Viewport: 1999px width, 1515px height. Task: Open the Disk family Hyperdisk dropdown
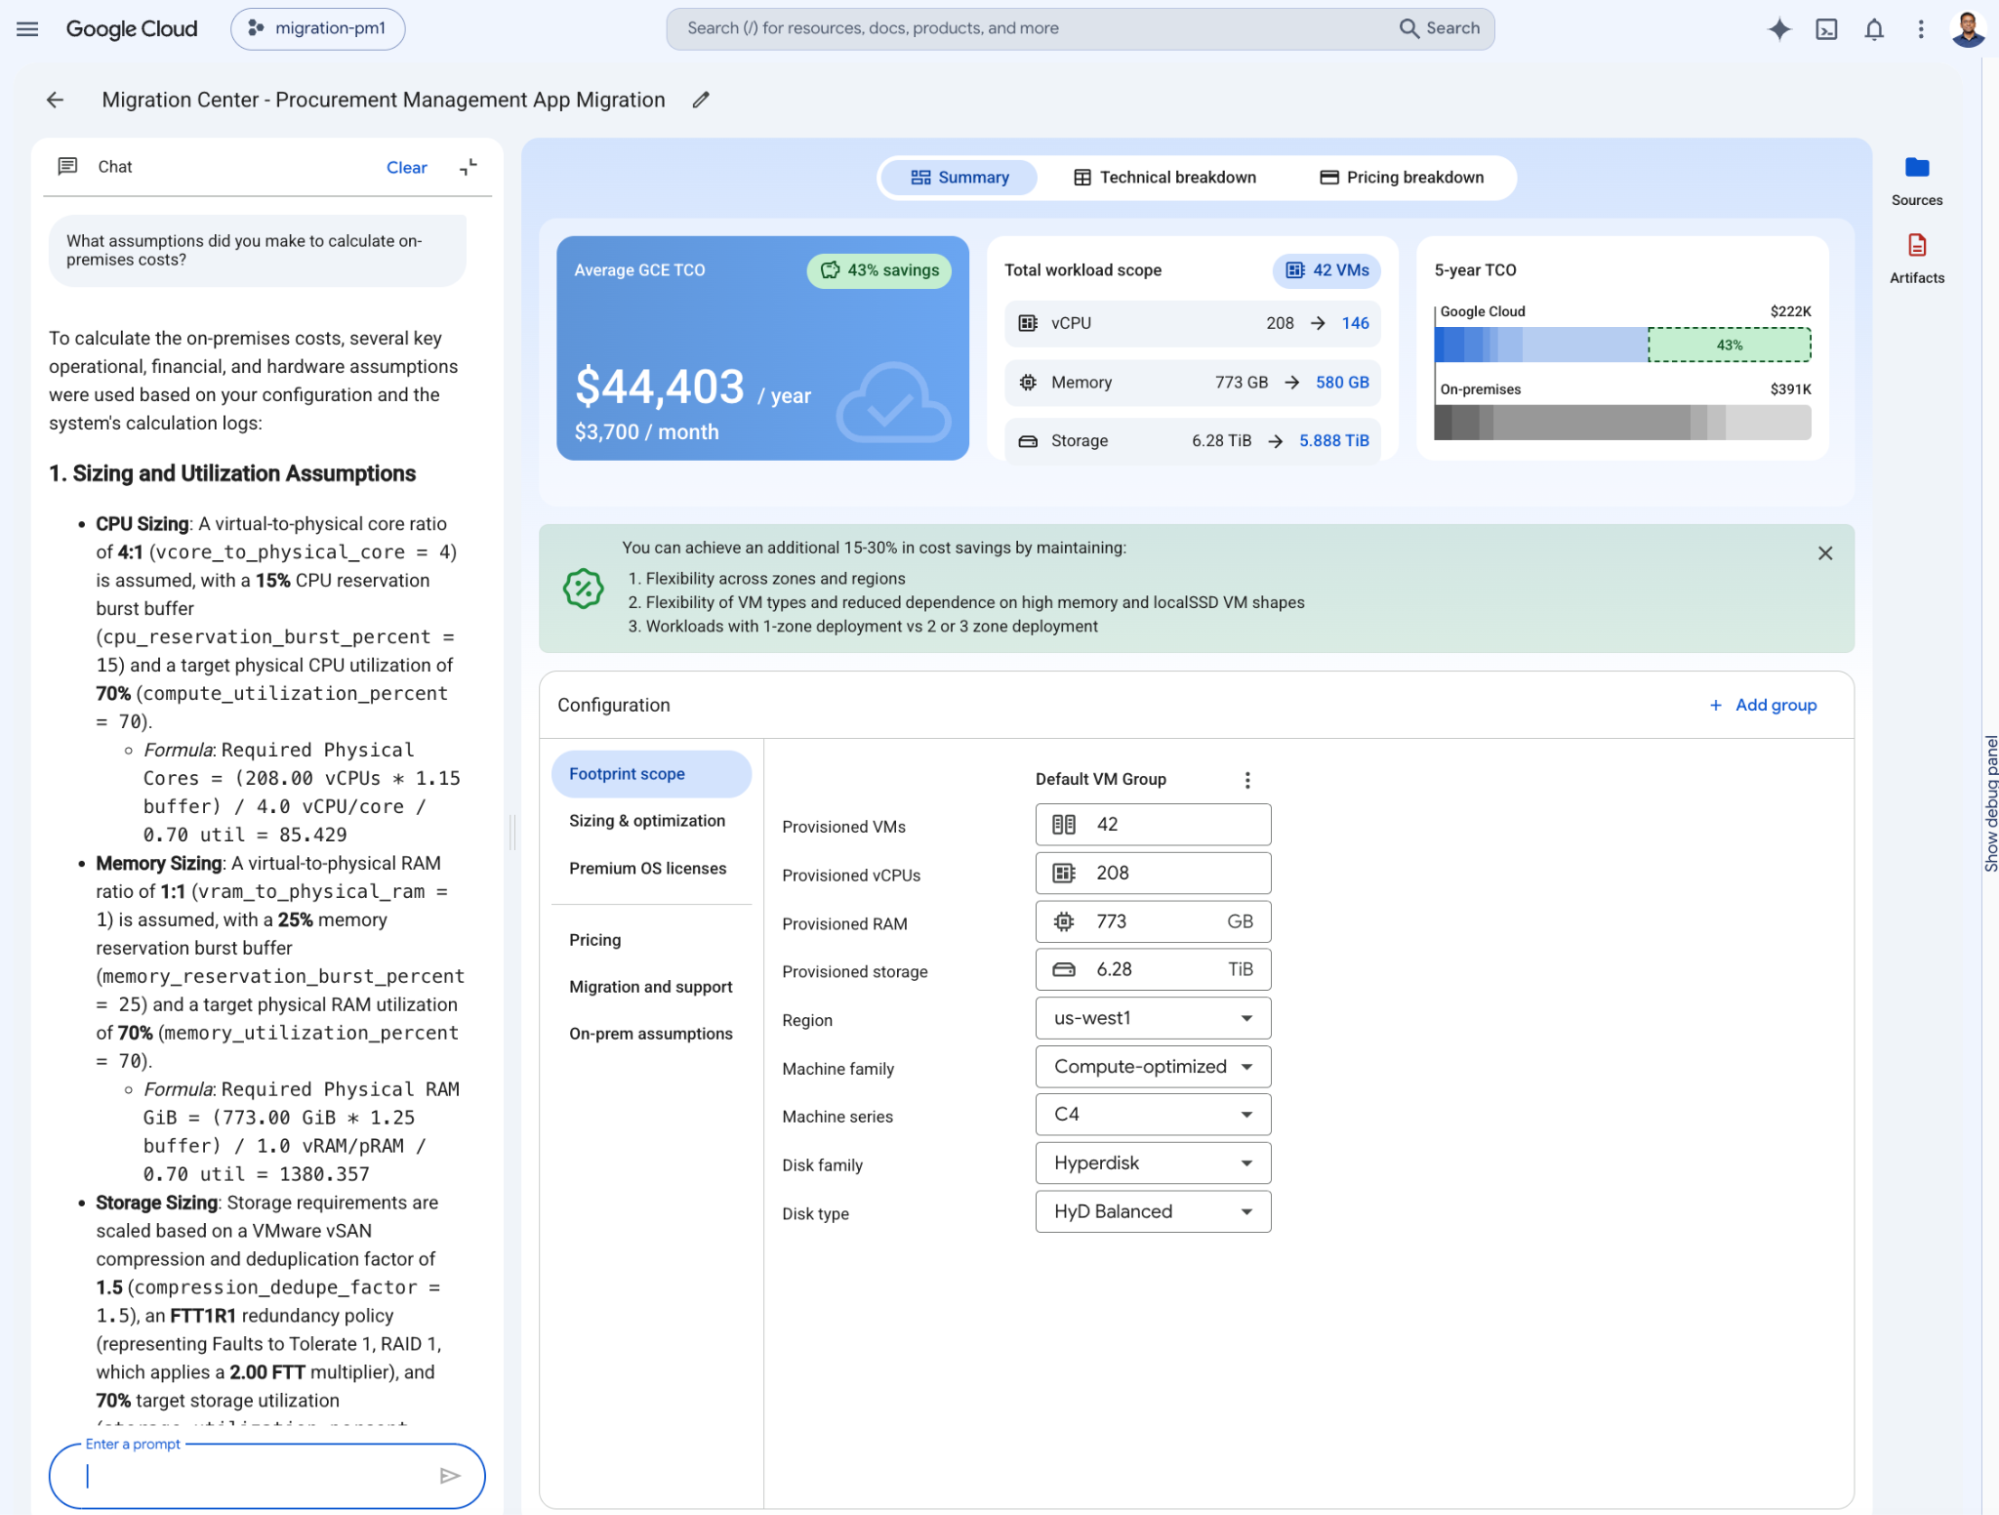click(x=1153, y=1163)
